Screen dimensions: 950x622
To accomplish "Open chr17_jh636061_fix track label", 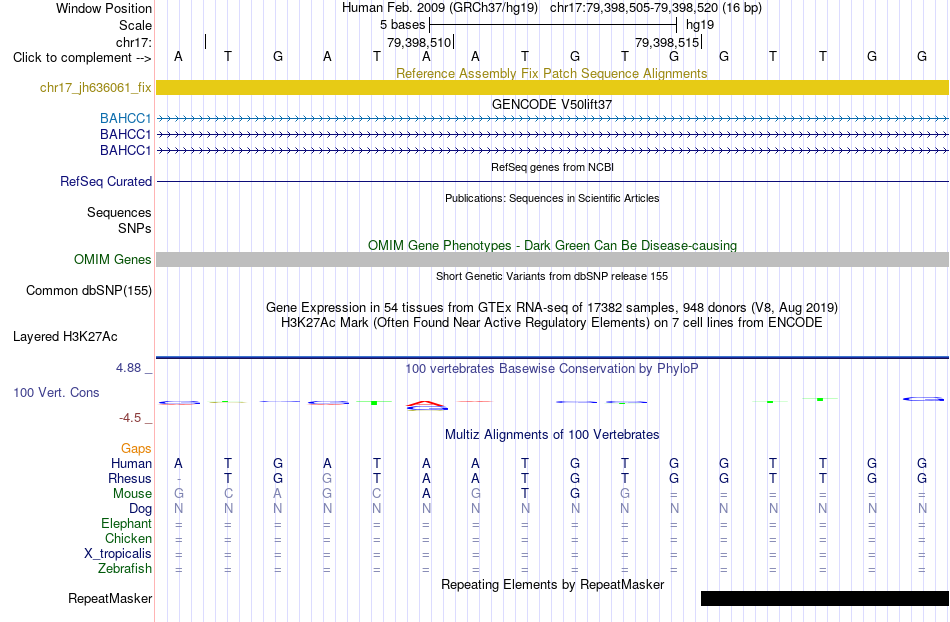I will pos(95,87).
